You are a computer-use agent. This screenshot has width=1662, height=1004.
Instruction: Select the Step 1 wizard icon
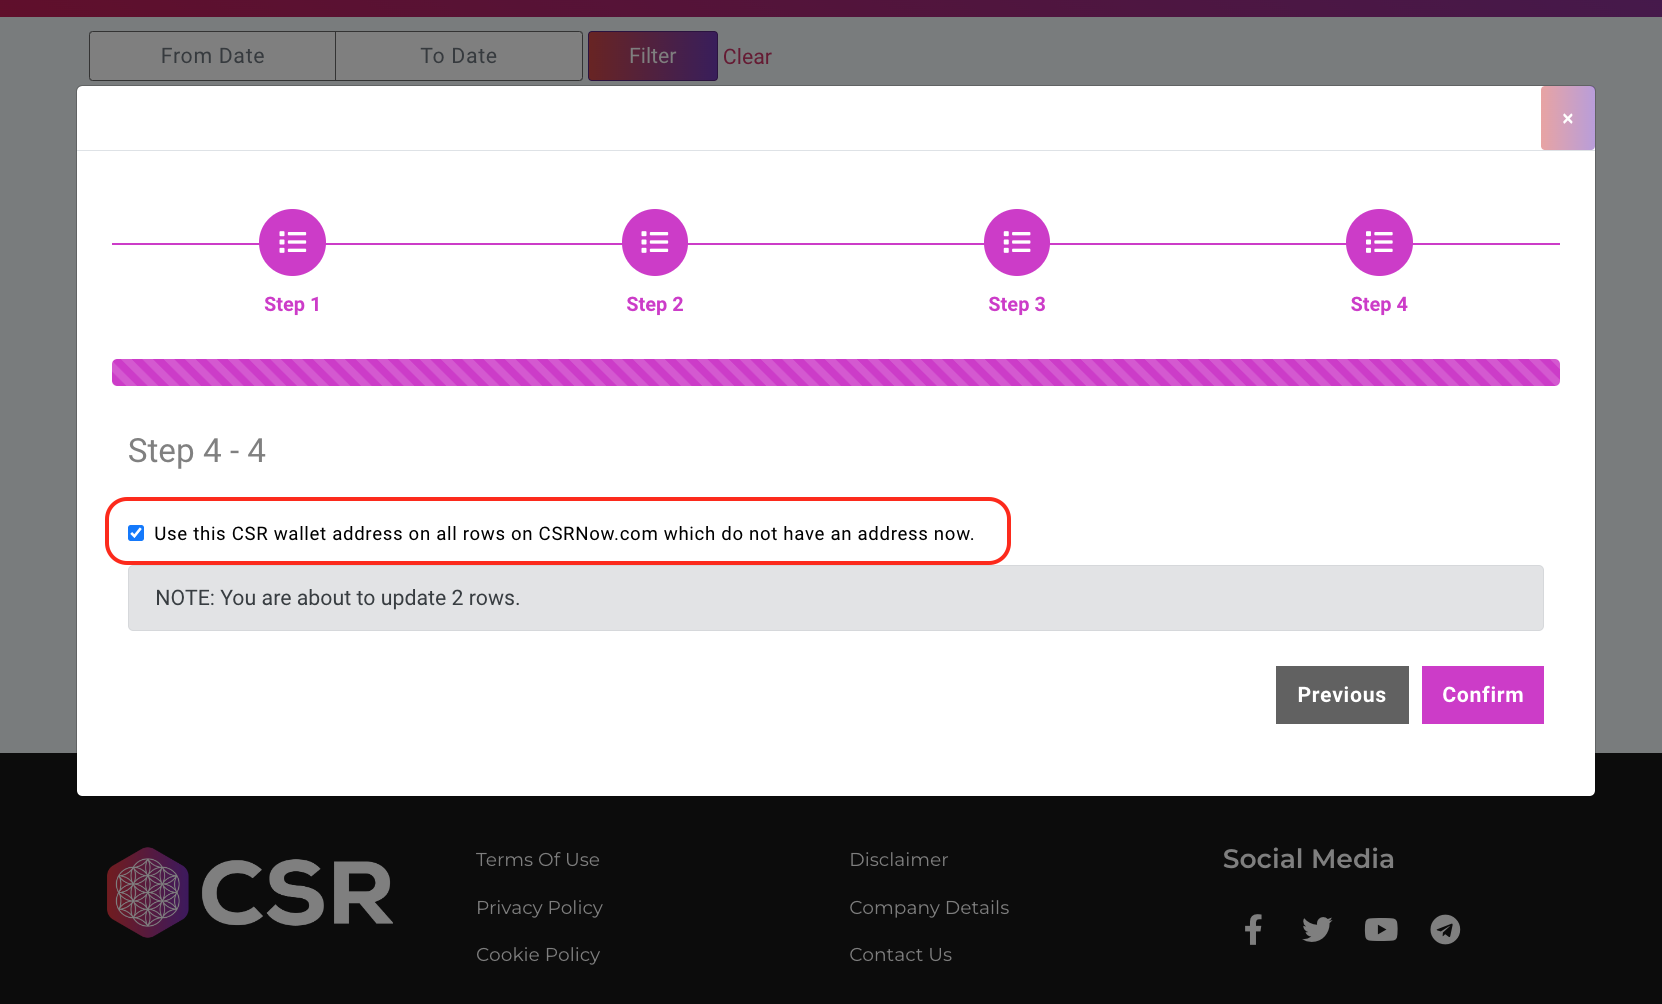tap(291, 242)
